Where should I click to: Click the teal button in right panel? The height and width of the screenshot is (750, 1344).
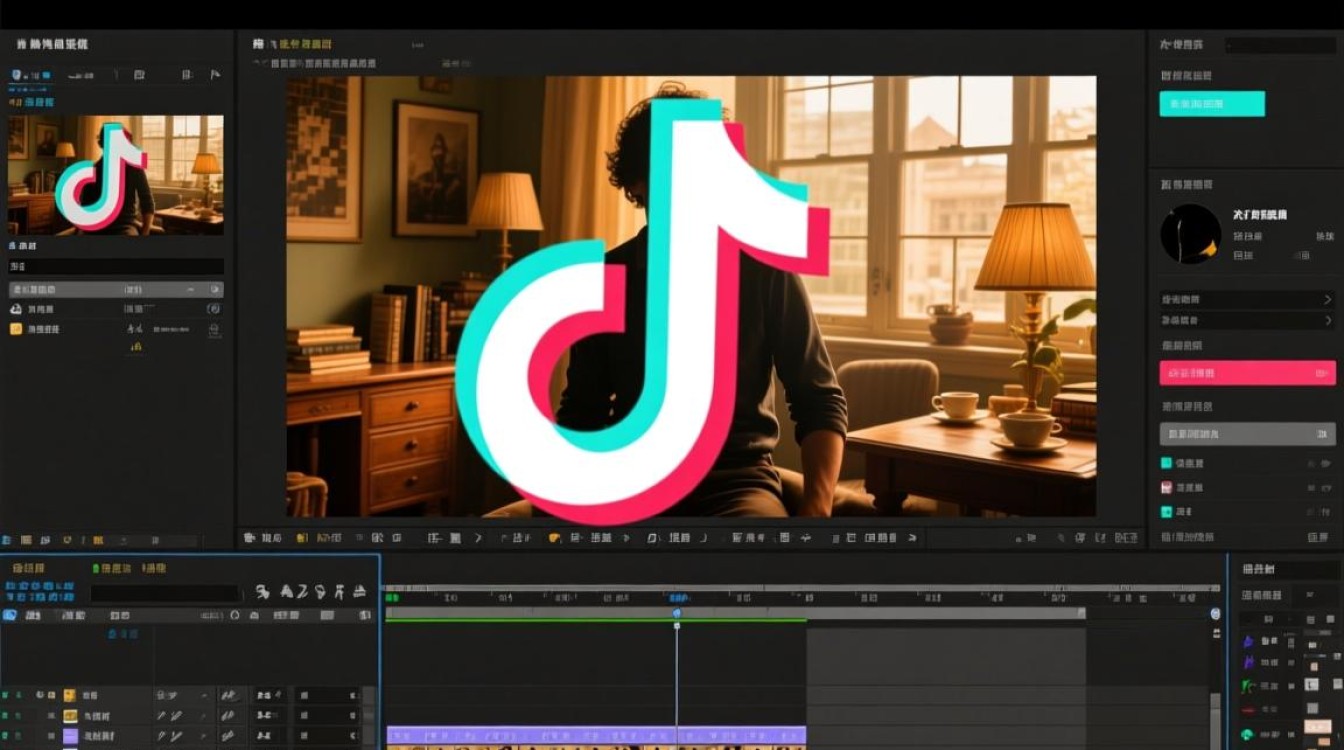point(1212,104)
